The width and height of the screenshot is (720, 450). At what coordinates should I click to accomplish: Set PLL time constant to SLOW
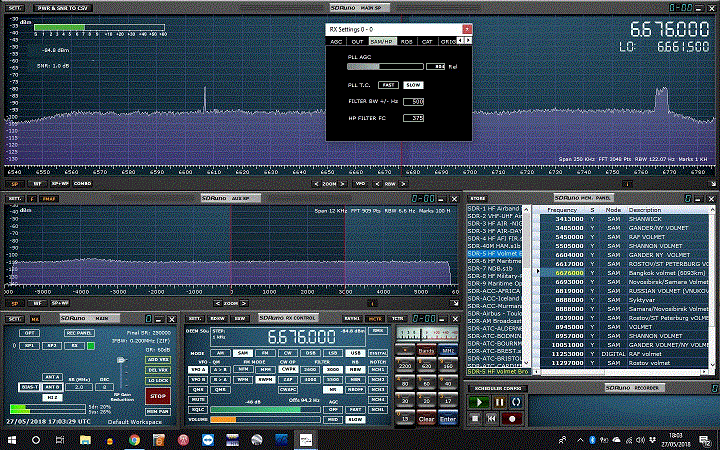point(413,85)
